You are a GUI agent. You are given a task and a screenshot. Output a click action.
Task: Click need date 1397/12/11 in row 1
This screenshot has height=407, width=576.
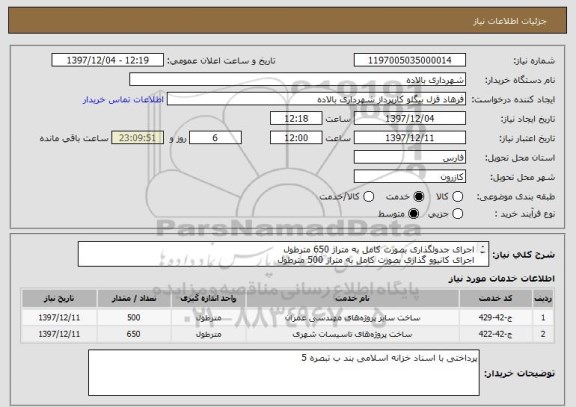(59, 317)
